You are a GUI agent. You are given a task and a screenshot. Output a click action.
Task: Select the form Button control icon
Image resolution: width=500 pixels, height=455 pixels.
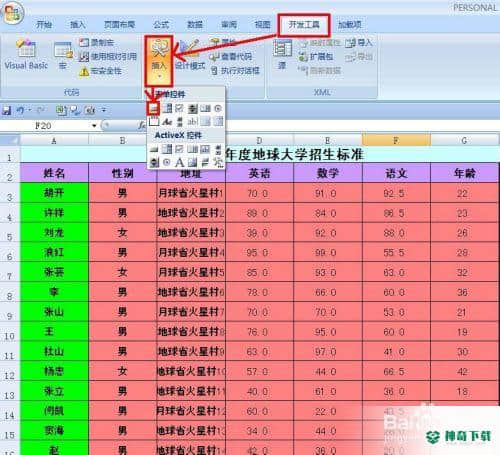pos(153,108)
